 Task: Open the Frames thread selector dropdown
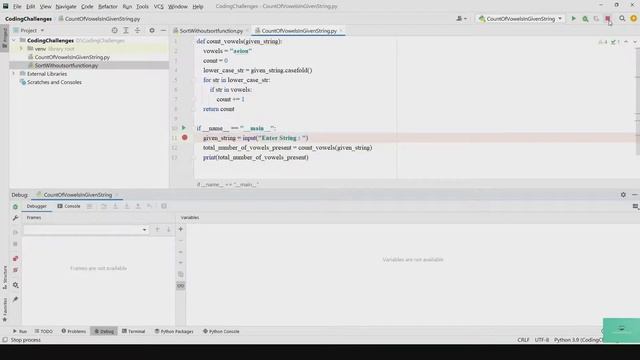pyautogui.click(x=86, y=230)
